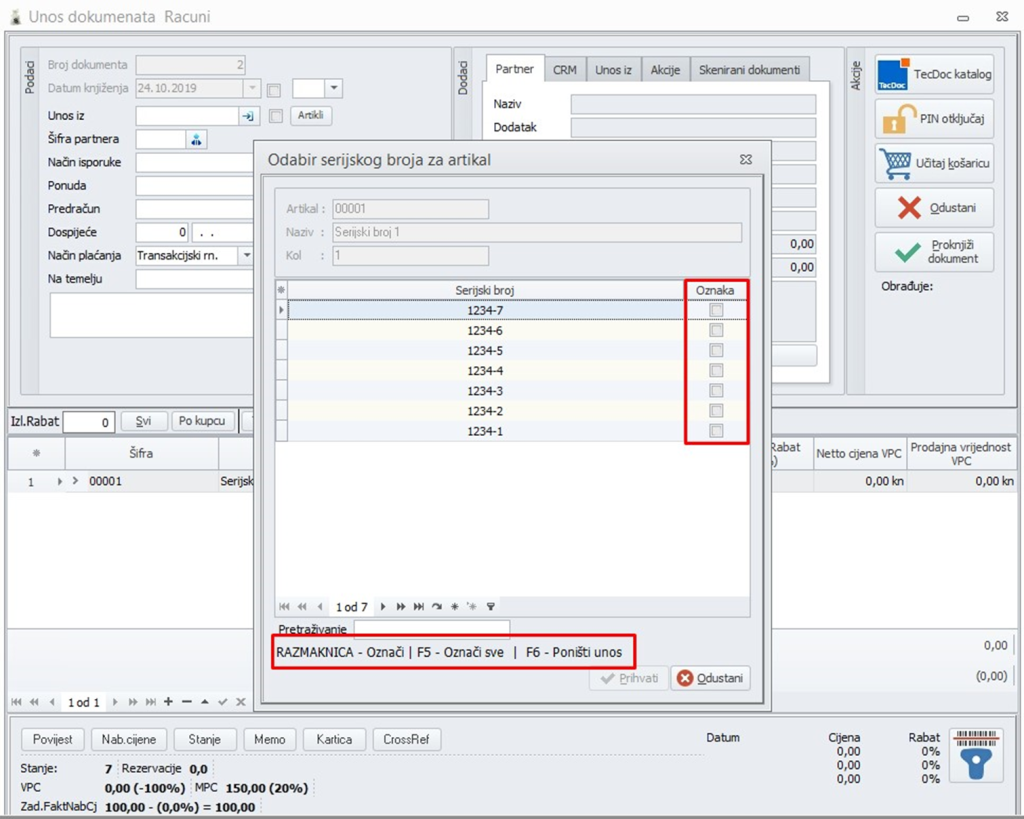
Task: Open the Datum knjiženja date picker arrow
Action: pyautogui.click(x=254, y=89)
